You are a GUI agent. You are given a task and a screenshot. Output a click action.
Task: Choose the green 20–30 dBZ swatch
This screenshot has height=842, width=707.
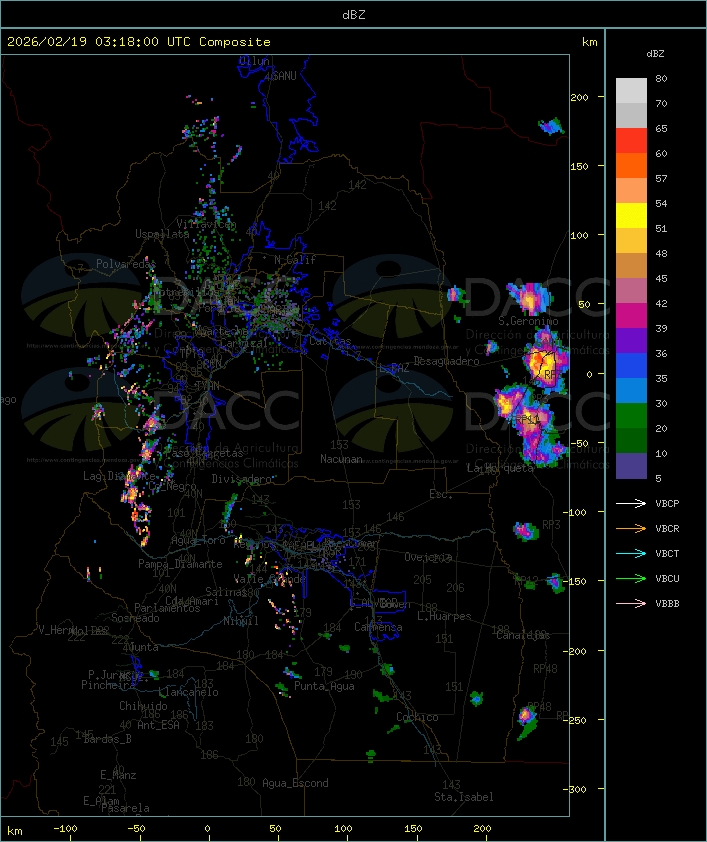pyautogui.click(x=631, y=416)
